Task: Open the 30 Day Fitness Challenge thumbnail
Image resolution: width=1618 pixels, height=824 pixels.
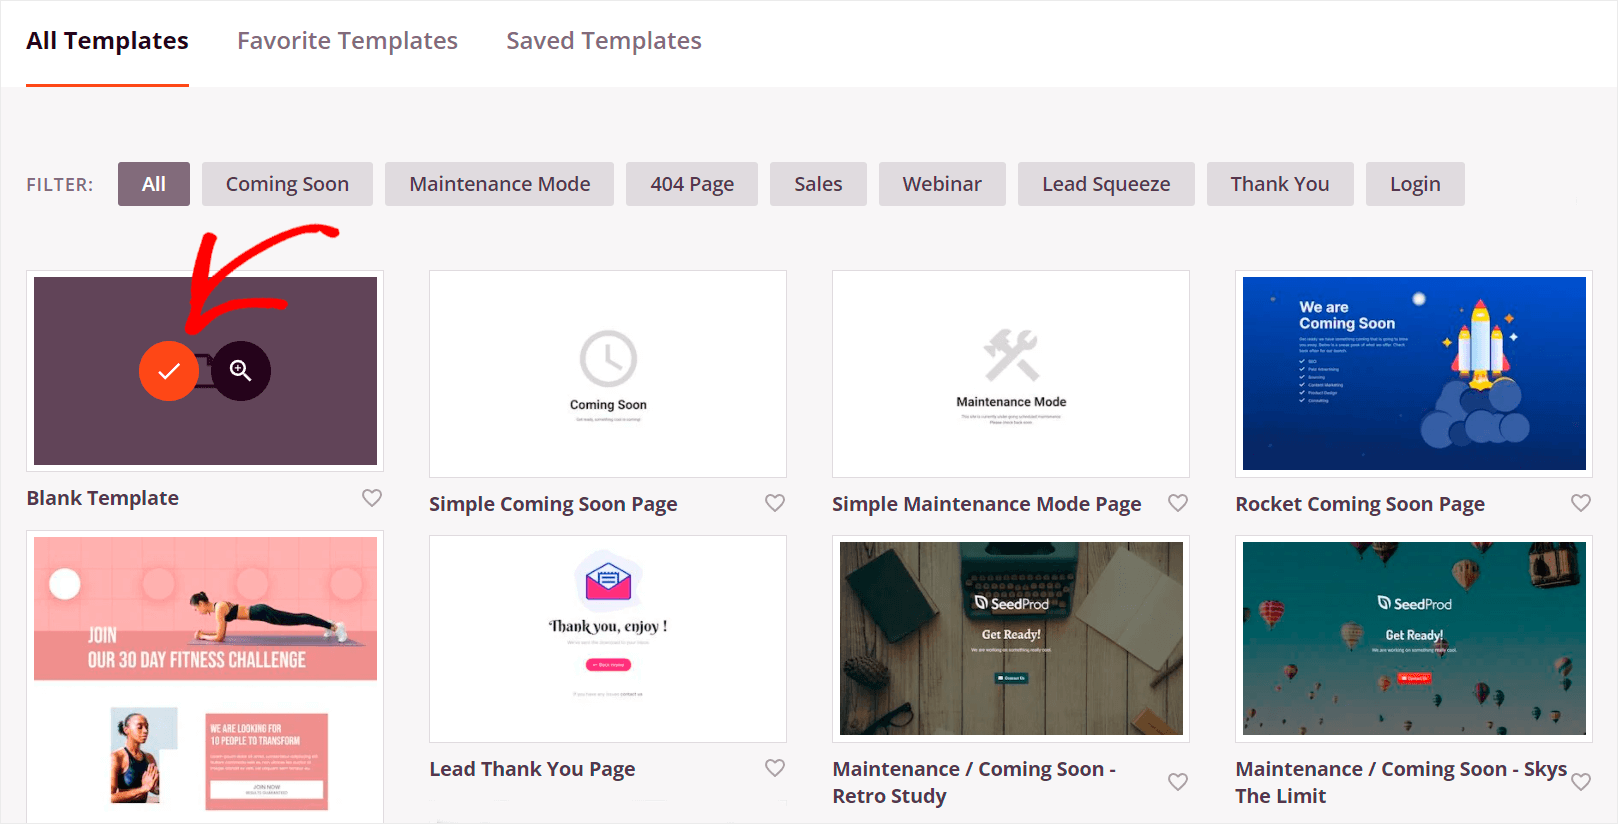Action: (205, 677)
